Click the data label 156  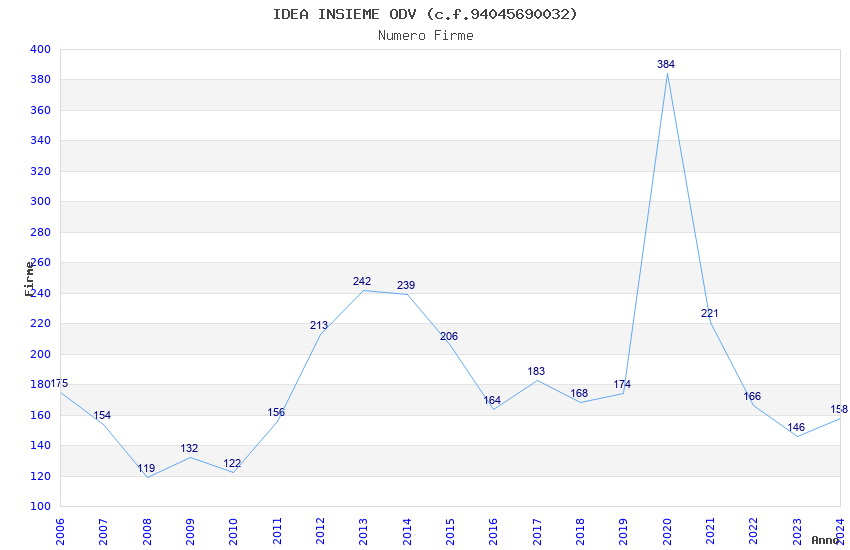pyautogui.click(x=276, y=412)
